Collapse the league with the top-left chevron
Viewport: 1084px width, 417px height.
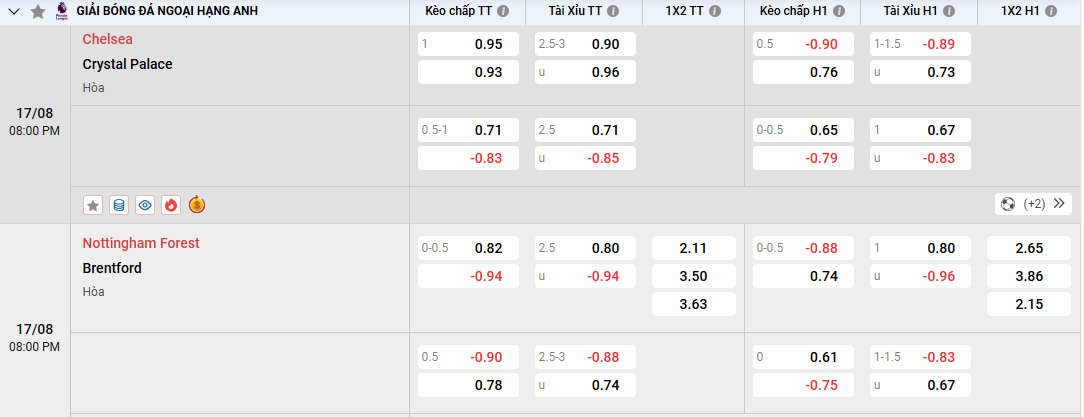coord(12,12)
